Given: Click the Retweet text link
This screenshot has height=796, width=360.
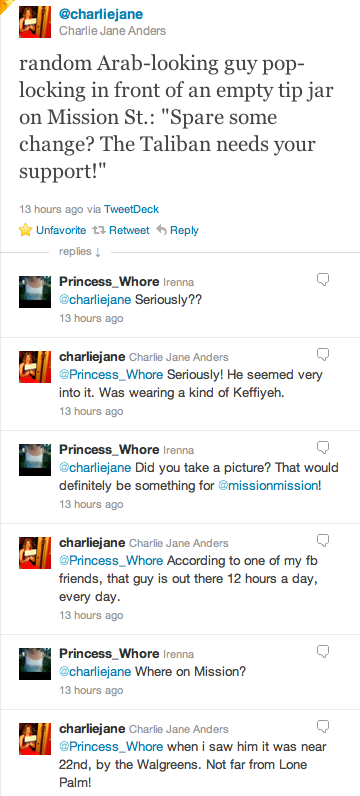Looking at the screenshot, I should pos(129,230).
